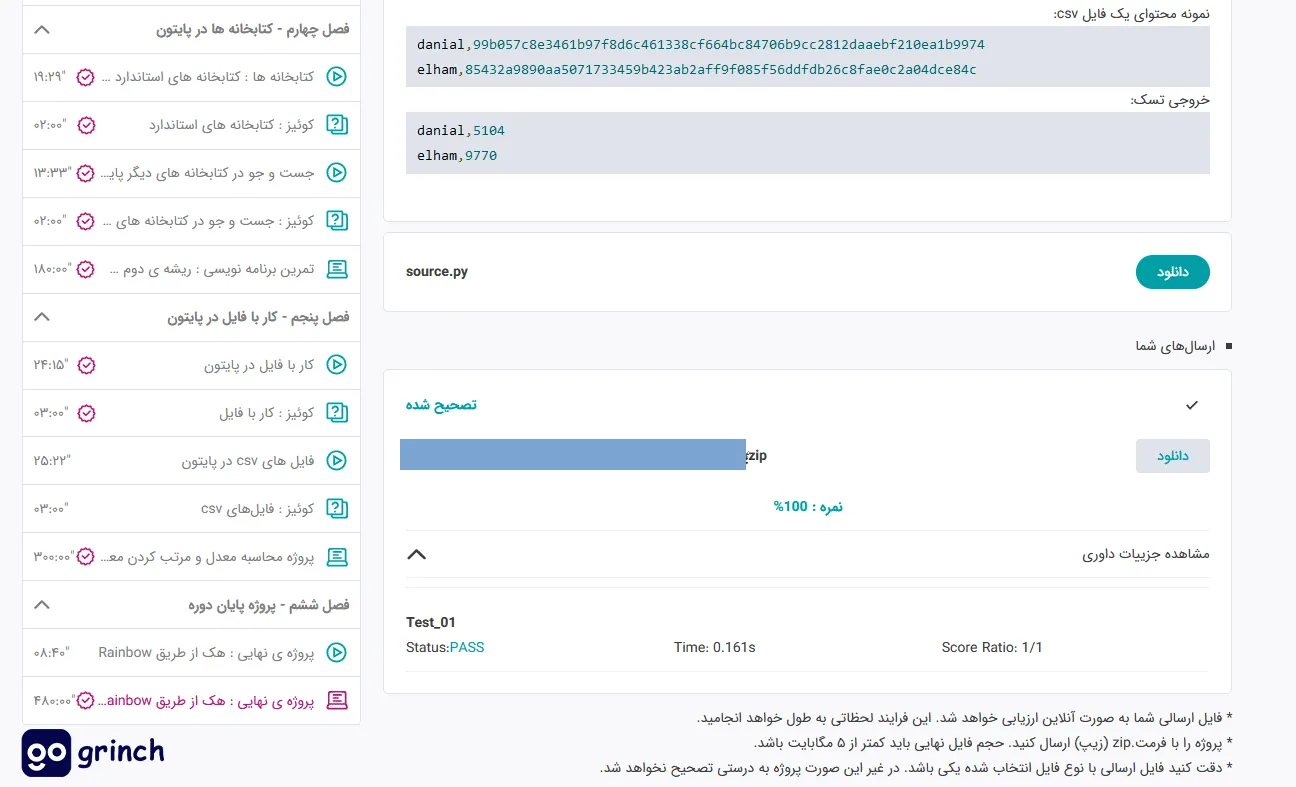Screen dimensions: 1296x787
Task: Click the source.py file name
Action: pos(437,272)
